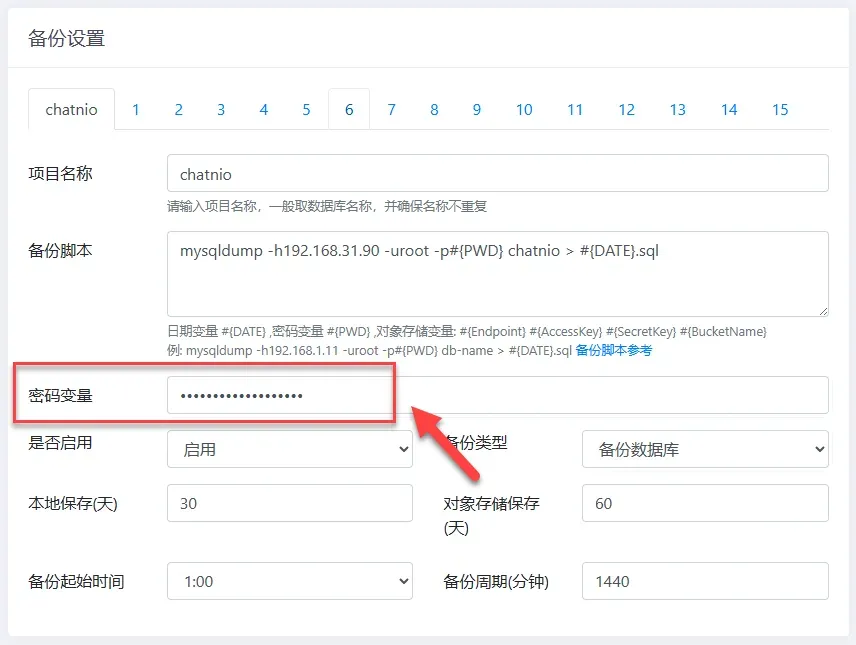Click the 备份设置 heading text
Viewport: 856px width, 645px height.
coord(67,38)
